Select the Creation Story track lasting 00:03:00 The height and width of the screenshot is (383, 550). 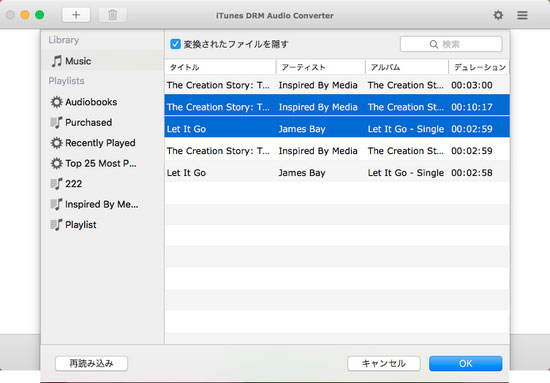(x=337, y=85)
